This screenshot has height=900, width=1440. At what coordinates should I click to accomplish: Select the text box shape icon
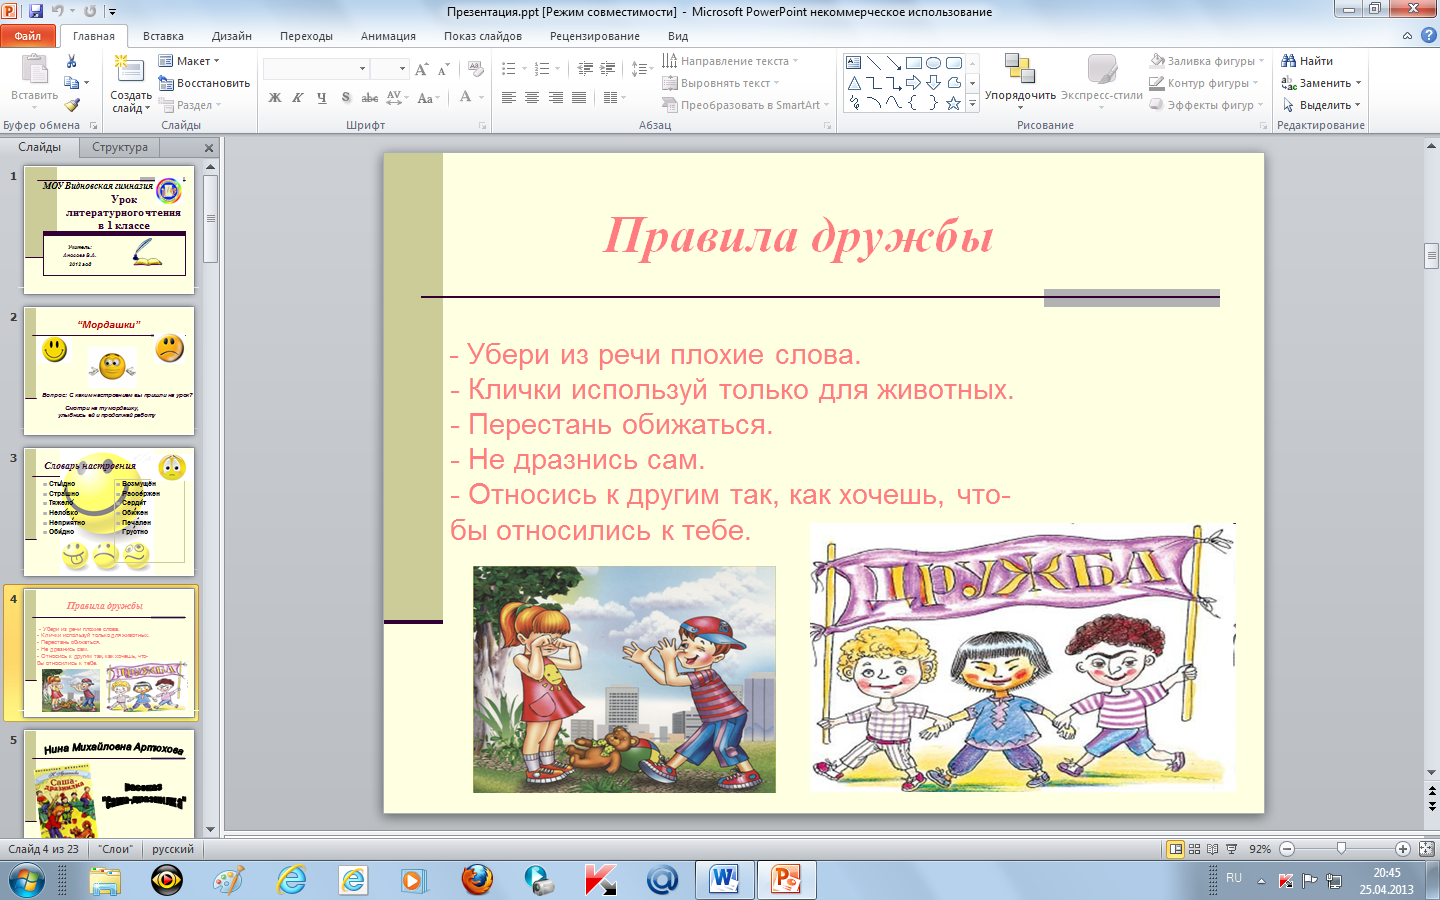853,62
